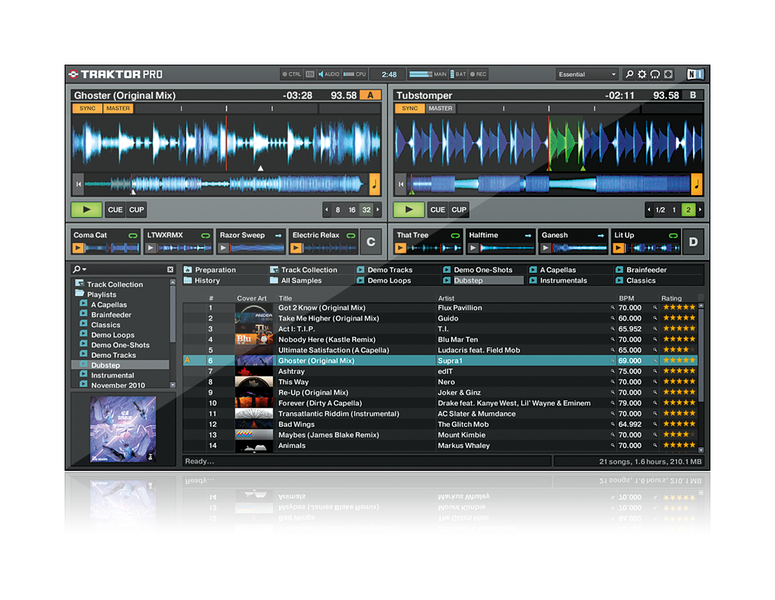775x600 pixels.
Task: Open the Brainfeeder favorite tab
Action: click(646, 270)
